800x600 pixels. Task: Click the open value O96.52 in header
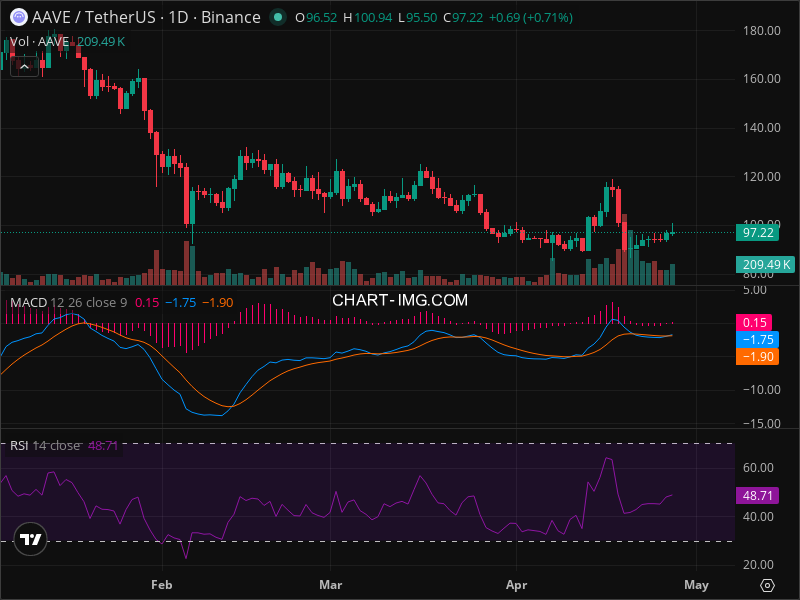pos(316,18)
